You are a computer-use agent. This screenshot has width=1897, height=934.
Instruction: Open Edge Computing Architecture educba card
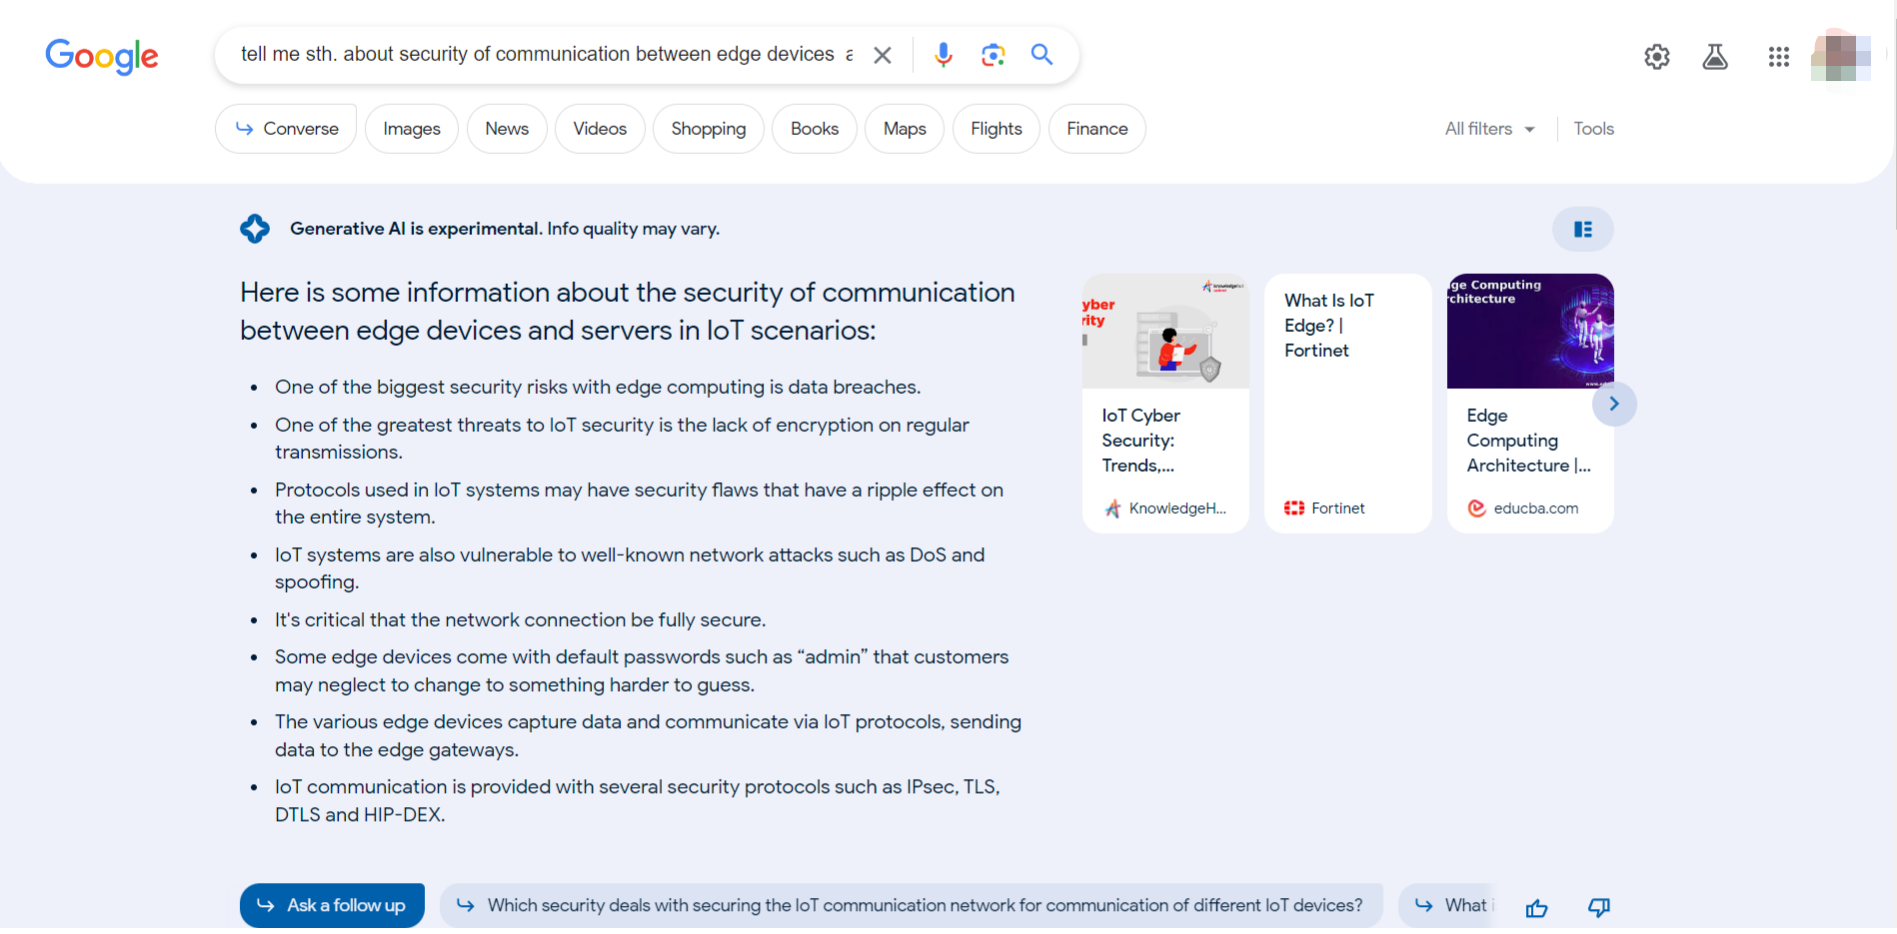(x=1530, y=403)
